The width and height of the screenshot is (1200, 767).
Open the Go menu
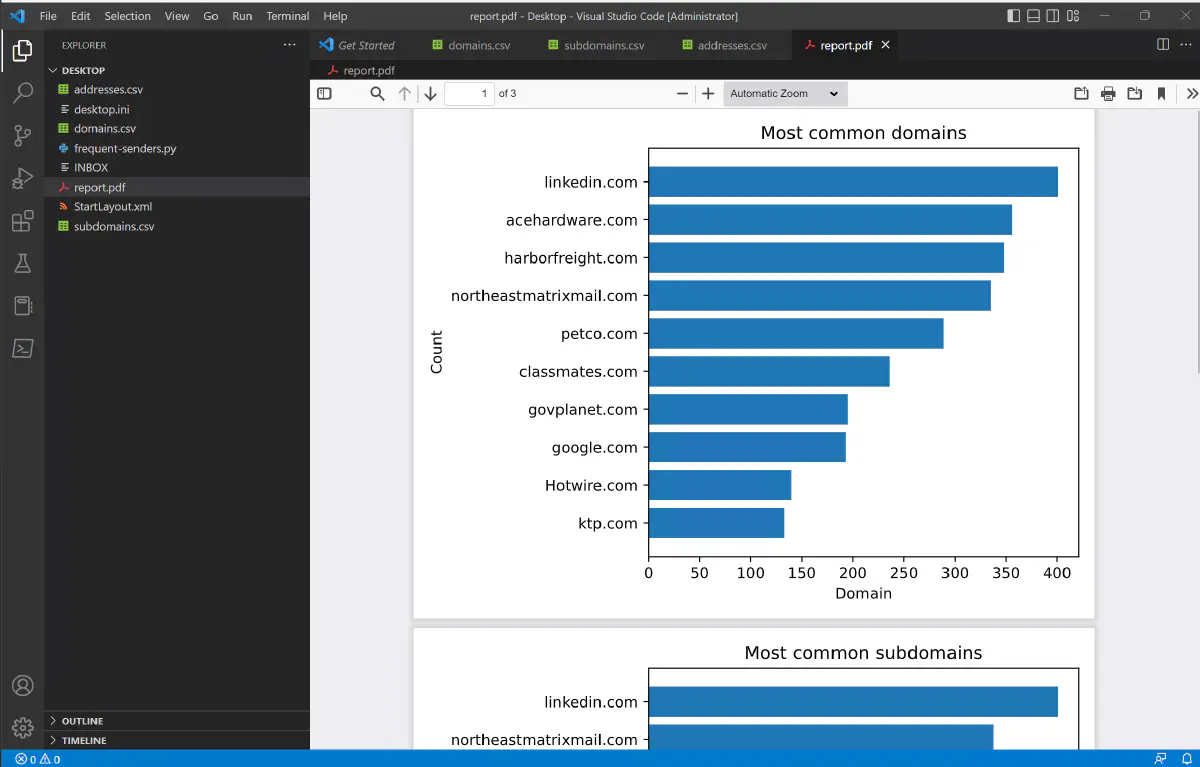tap(211, 16)
